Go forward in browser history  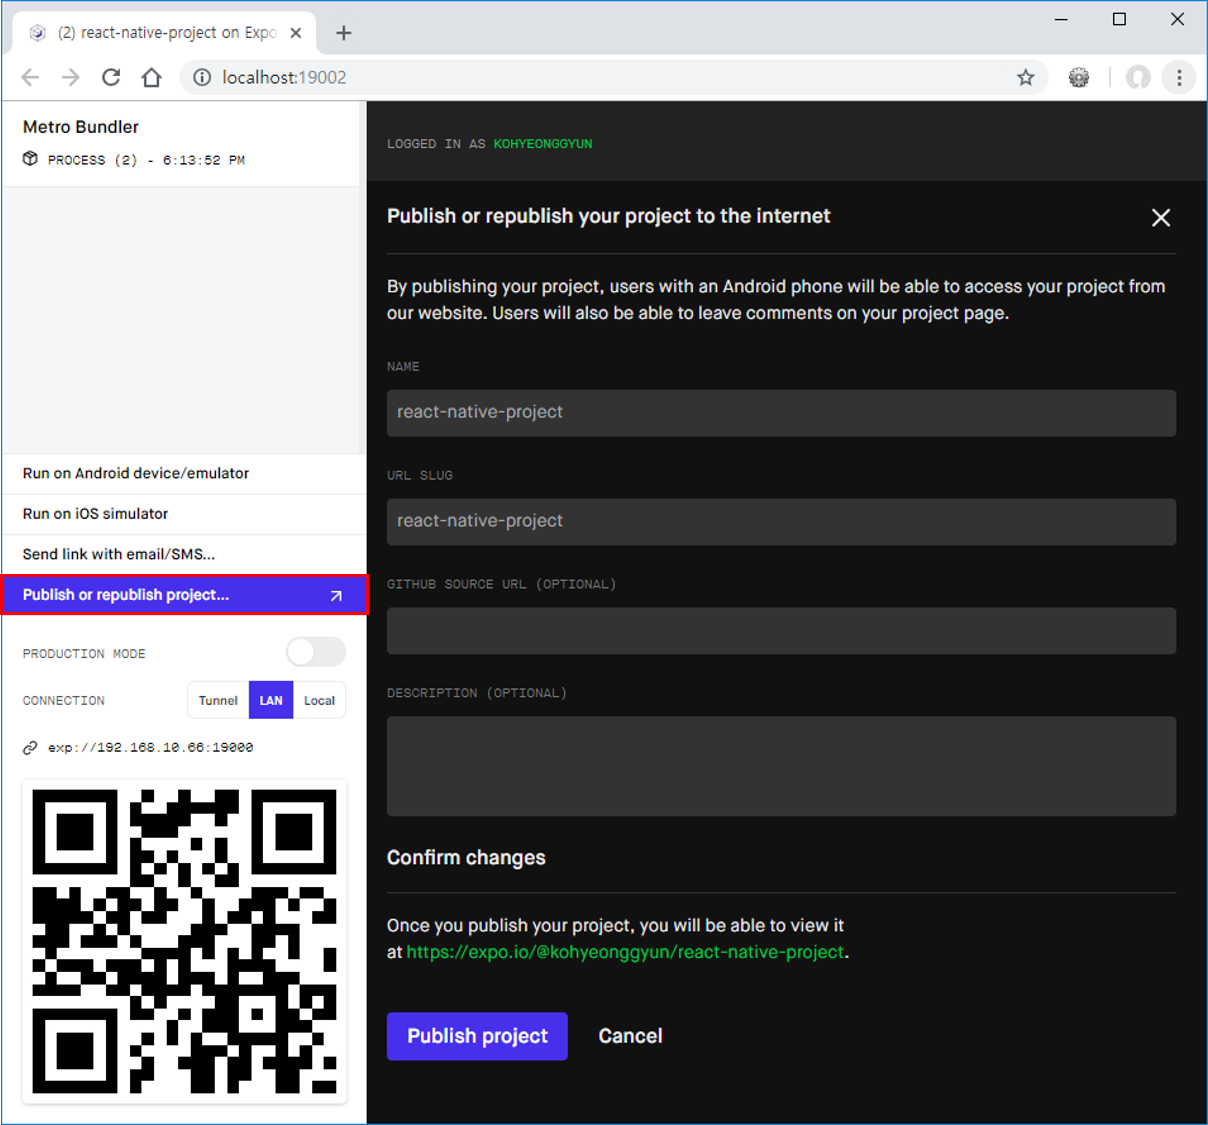pos(70,77)
